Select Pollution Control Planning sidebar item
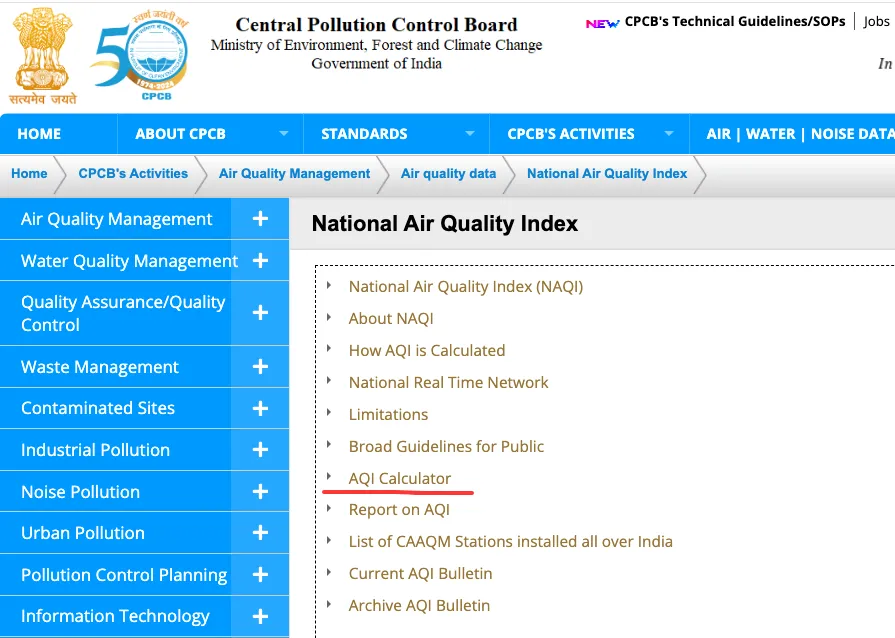 [124, 575]
